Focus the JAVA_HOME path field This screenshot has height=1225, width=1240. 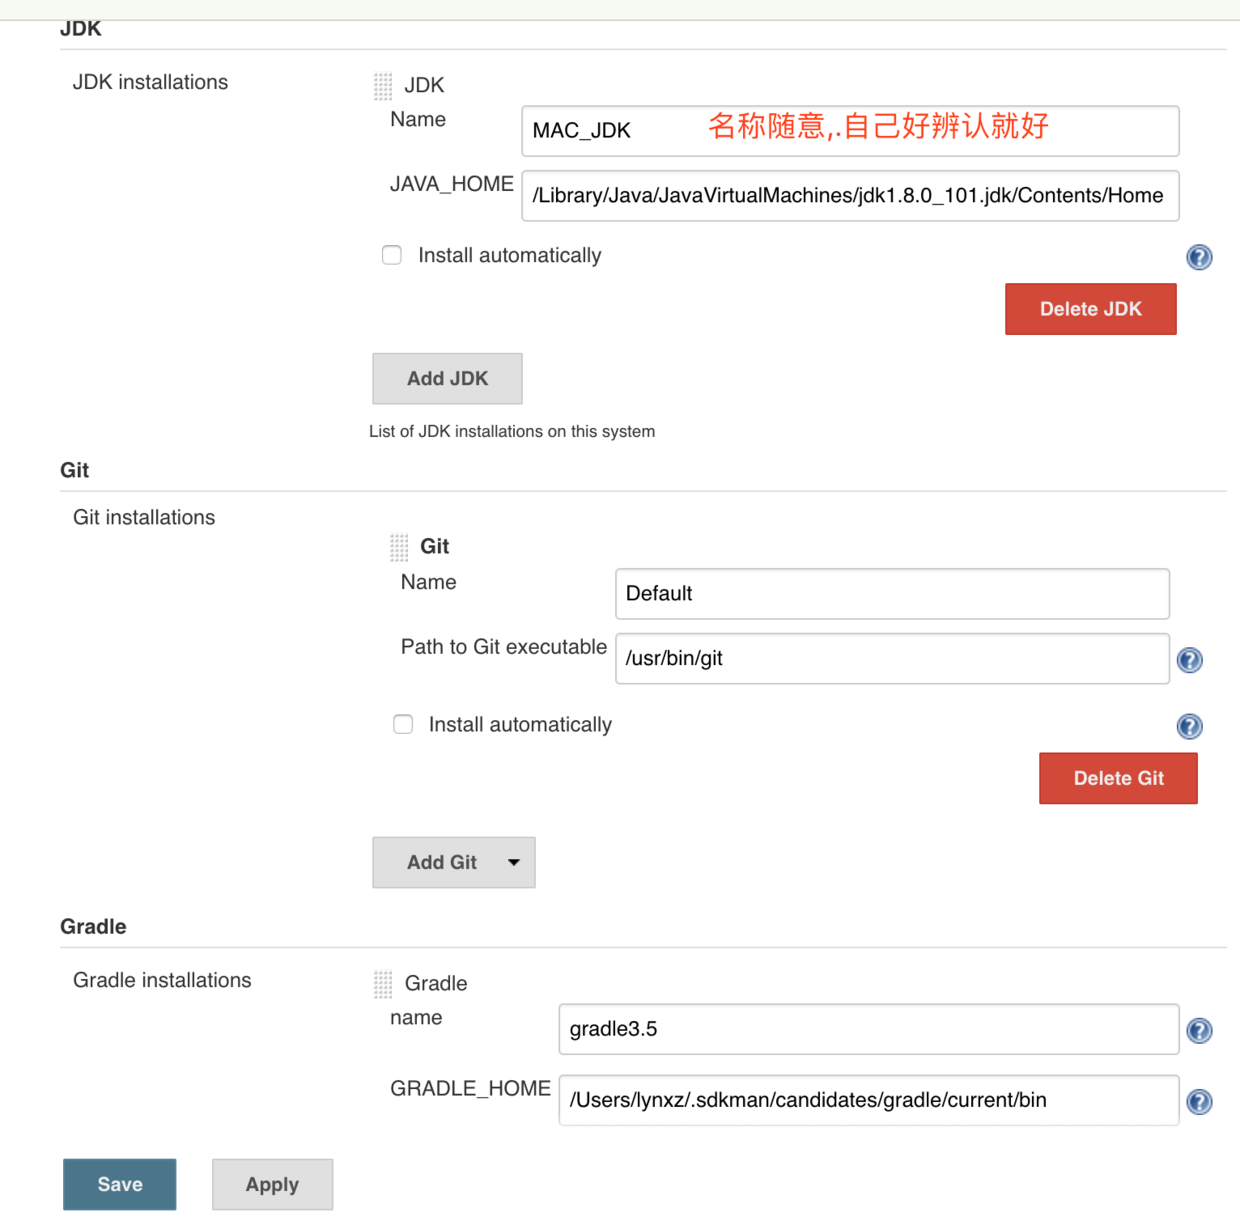pyautogui.click(x=850, y=196)
